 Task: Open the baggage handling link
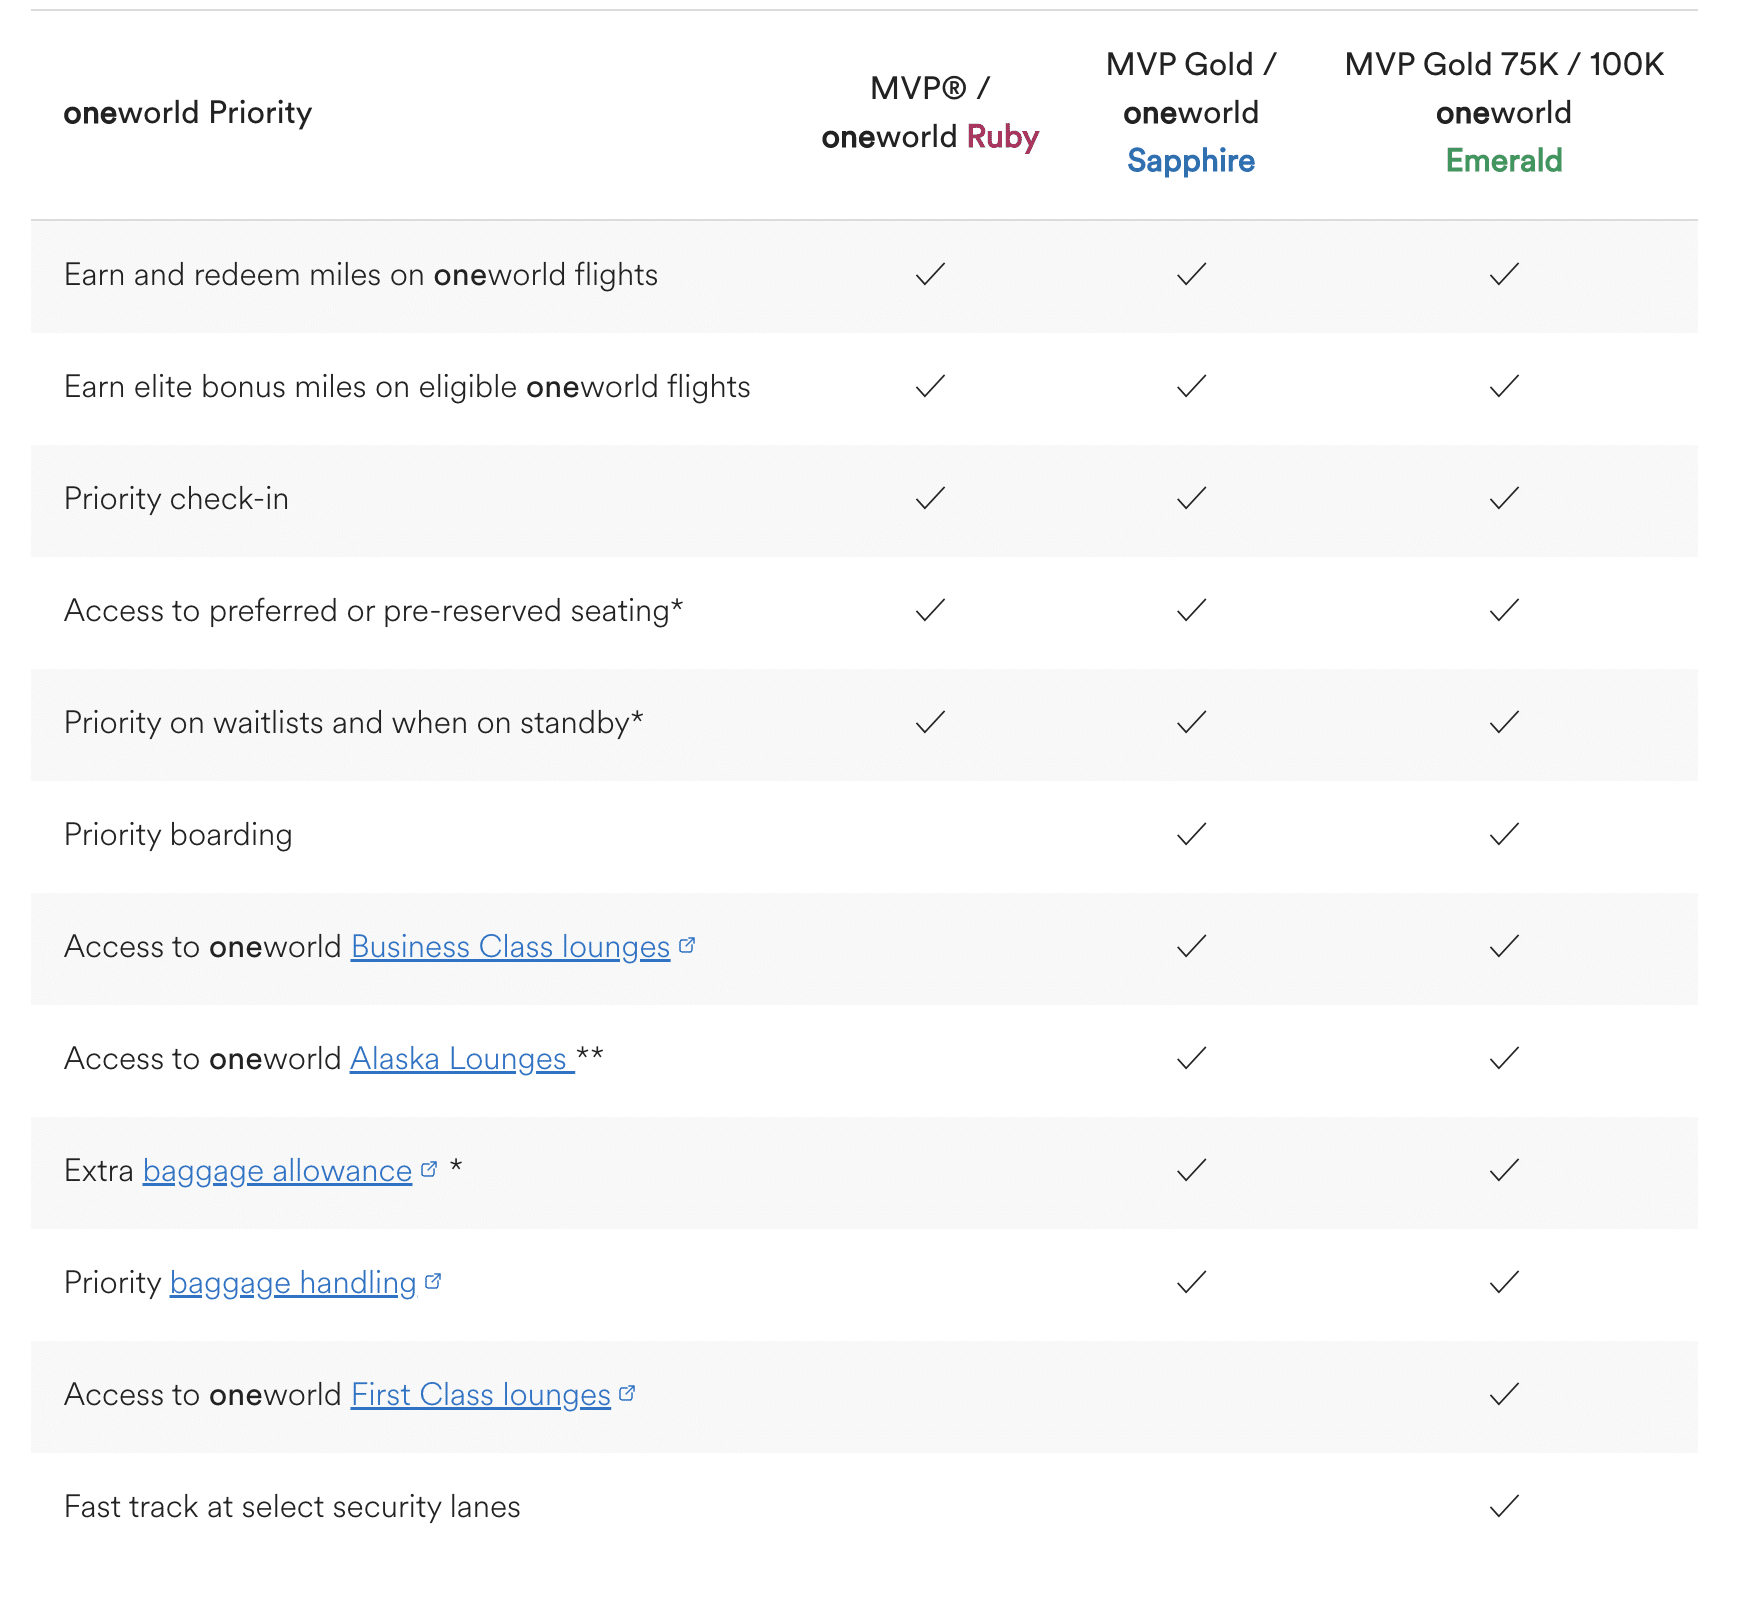[x=293, y=1283]
